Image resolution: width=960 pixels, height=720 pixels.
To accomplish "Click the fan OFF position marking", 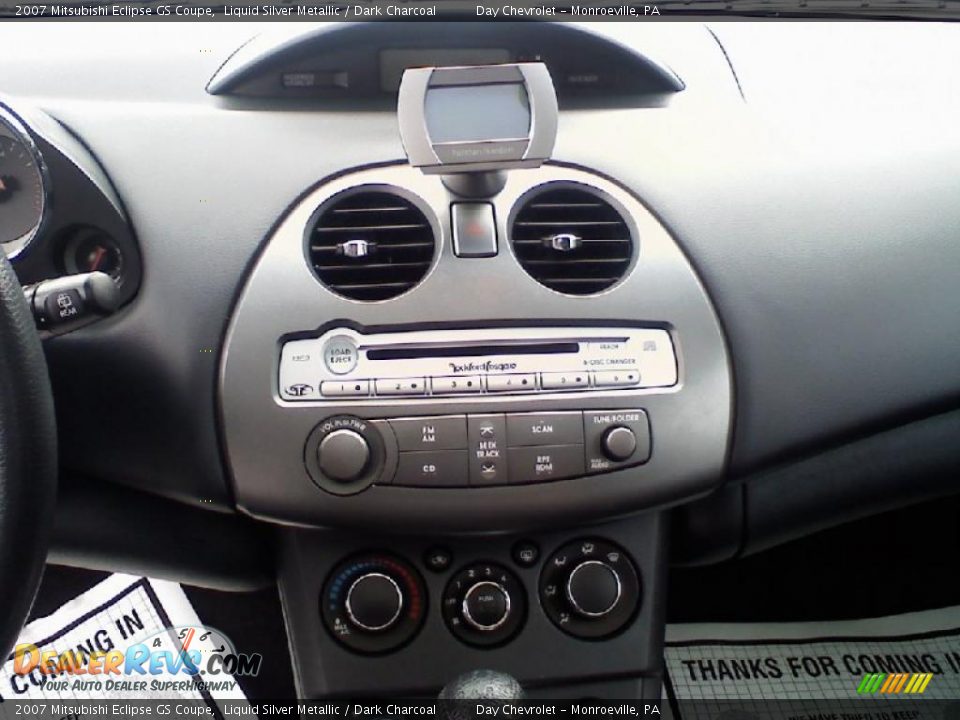I will (452, 602).
